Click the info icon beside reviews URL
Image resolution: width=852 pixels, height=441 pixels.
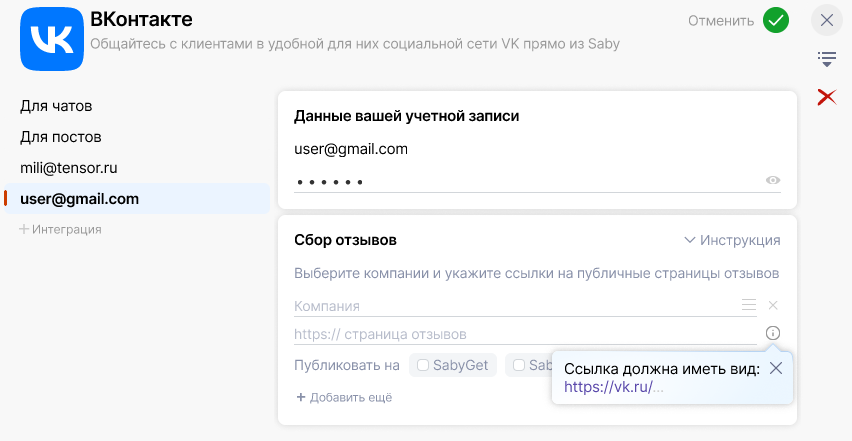pos(773,334)
